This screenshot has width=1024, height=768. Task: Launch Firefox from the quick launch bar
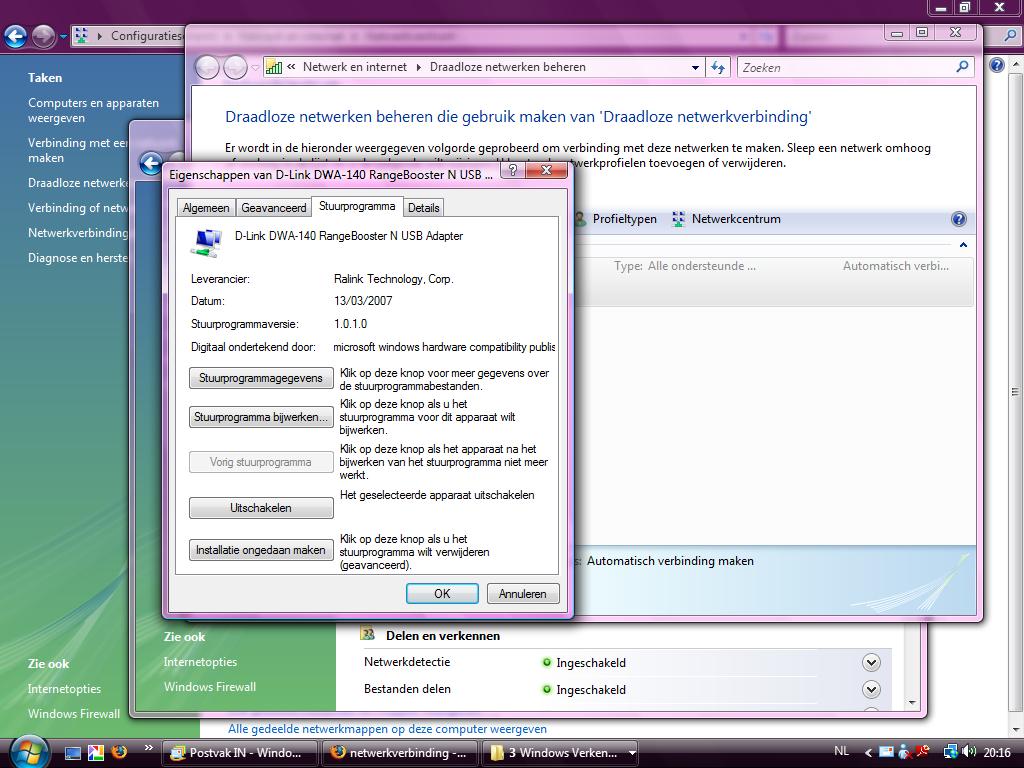(x=118, y=752)
